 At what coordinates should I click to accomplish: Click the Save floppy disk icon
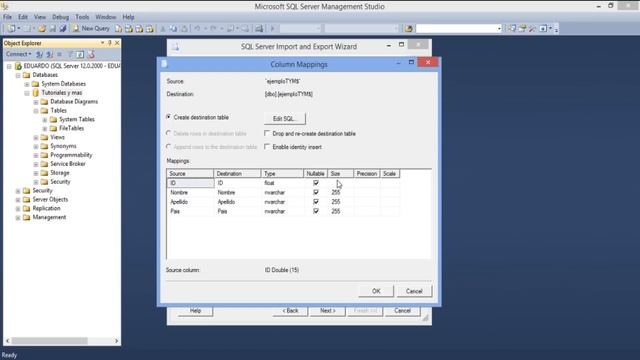(53, 29)
